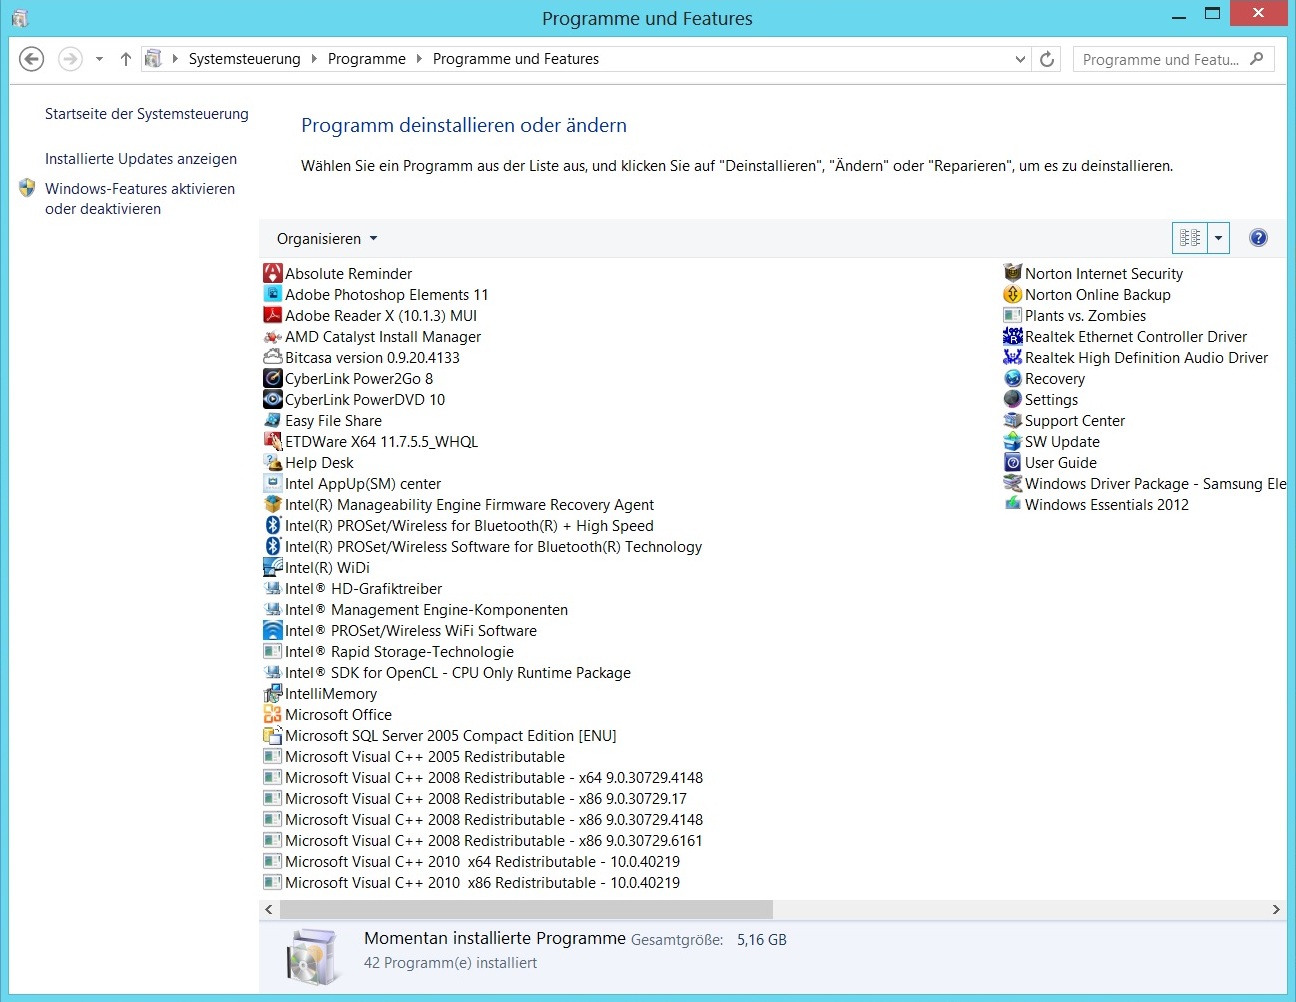
Task: Click the CyberLink Power2Go 8 icon
Action: click(x=273, y=378)
